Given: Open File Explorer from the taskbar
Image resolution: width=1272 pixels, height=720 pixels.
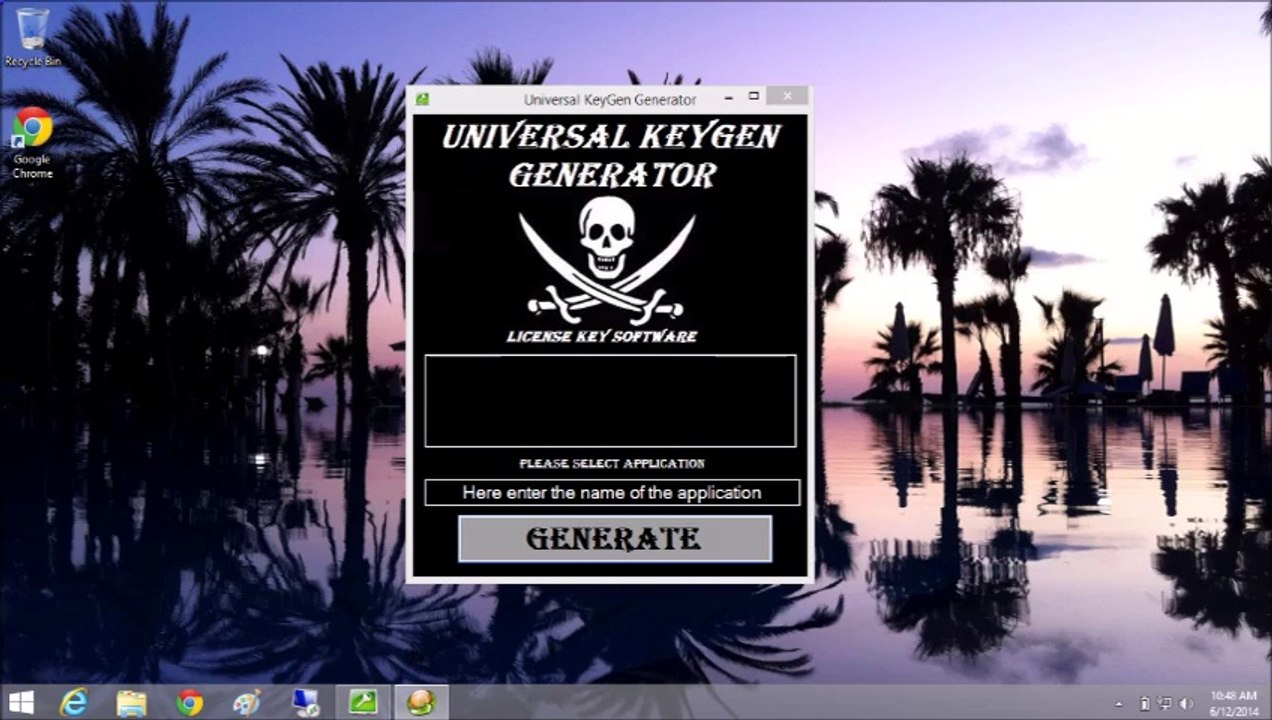Looking at the screenshot, I should 131,702.
